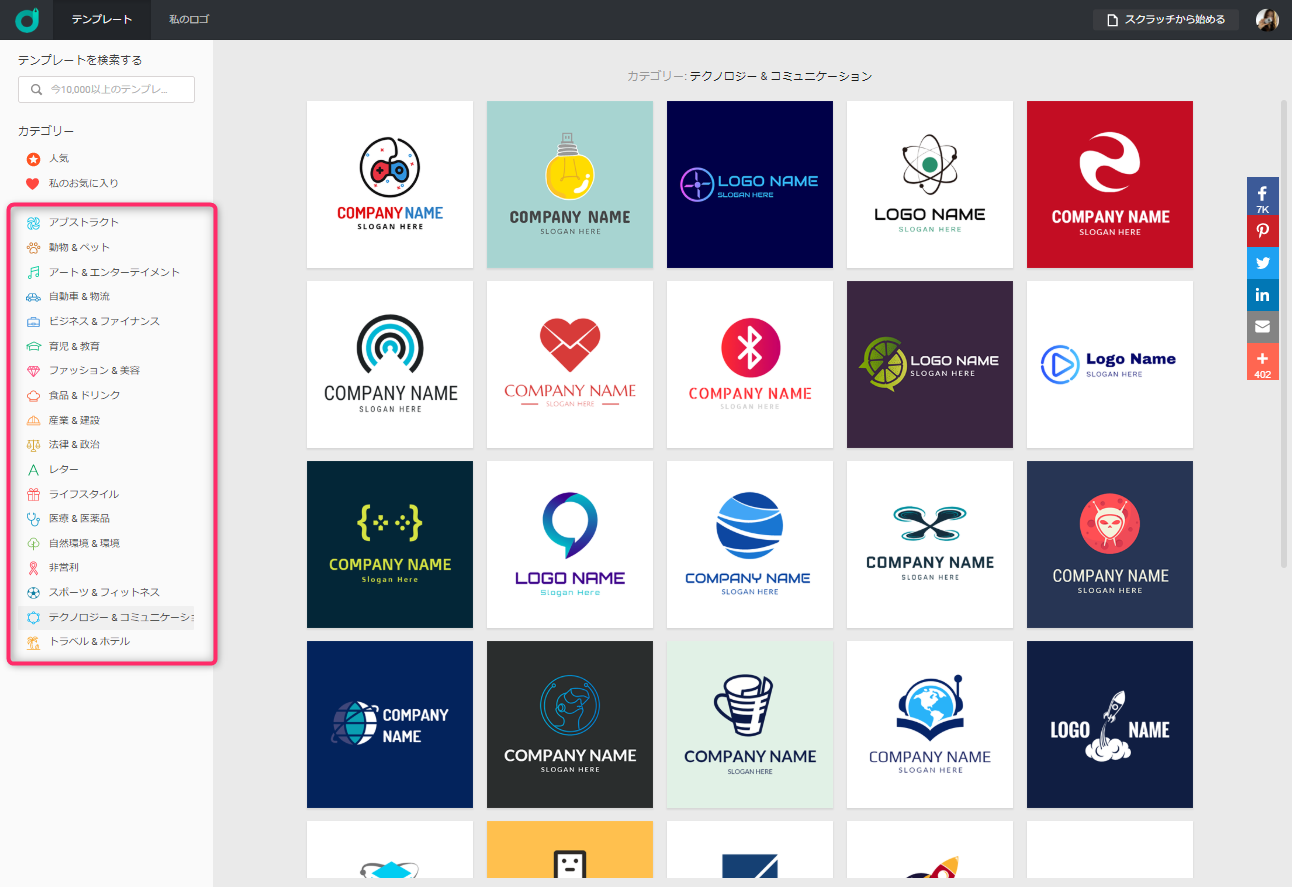Choose the heart envelope logo template
The height and width of the screenshot is (887, 1292).
(x=570, y=364)
